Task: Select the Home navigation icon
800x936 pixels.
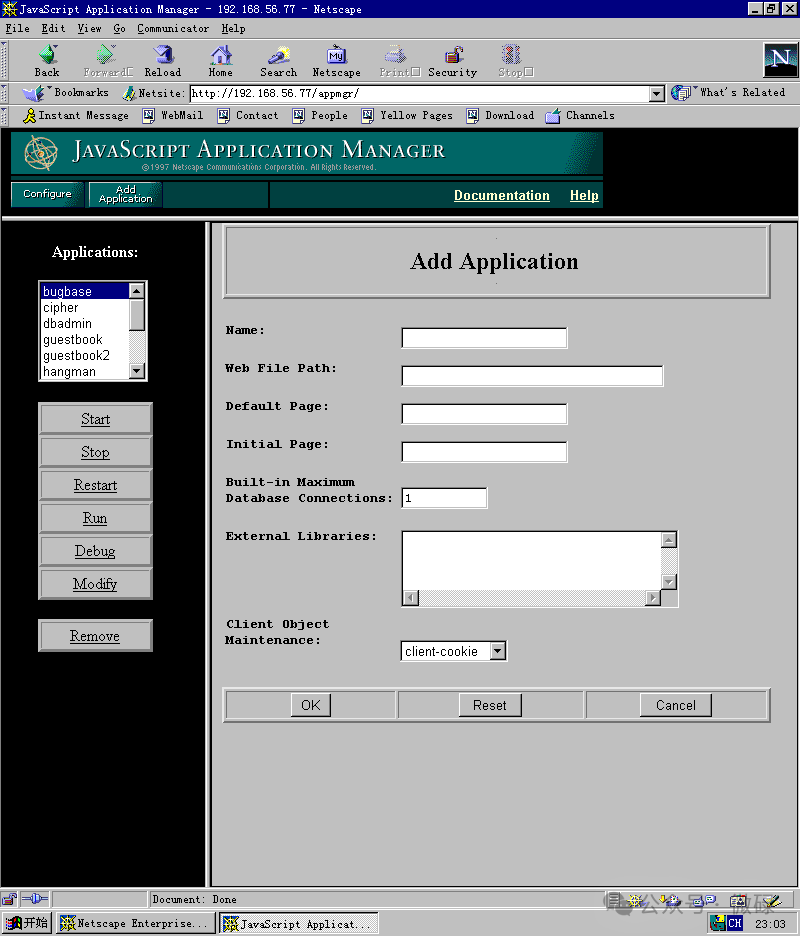Action: click(x=220, y=60)
